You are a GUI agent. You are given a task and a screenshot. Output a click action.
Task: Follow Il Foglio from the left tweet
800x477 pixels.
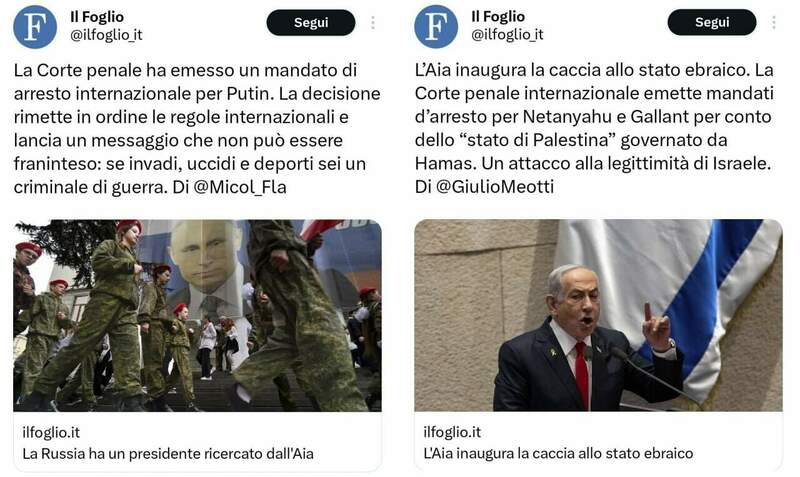tap(311, 22)
